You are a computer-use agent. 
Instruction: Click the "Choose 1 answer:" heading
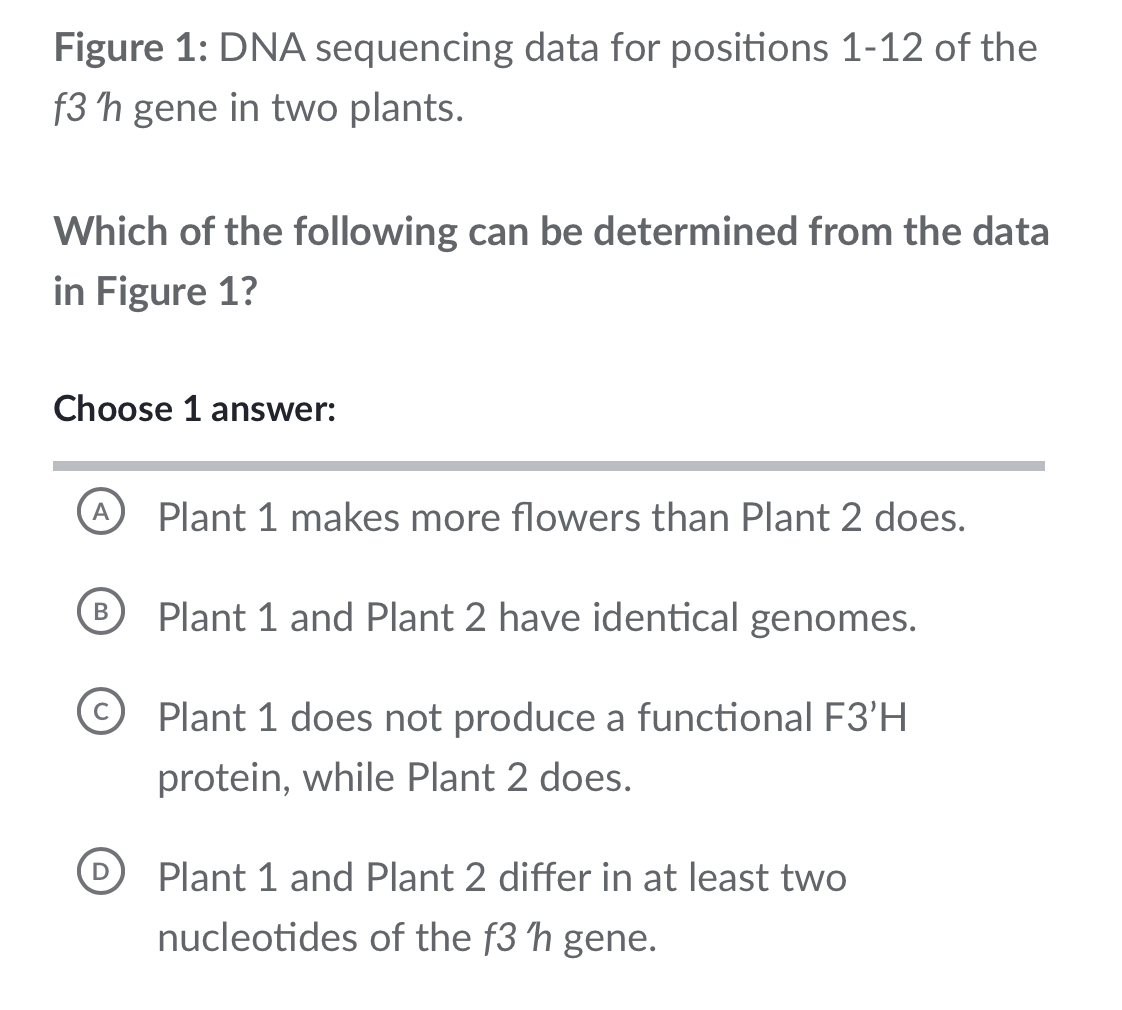pyautogui.click(x=194, y=409)
